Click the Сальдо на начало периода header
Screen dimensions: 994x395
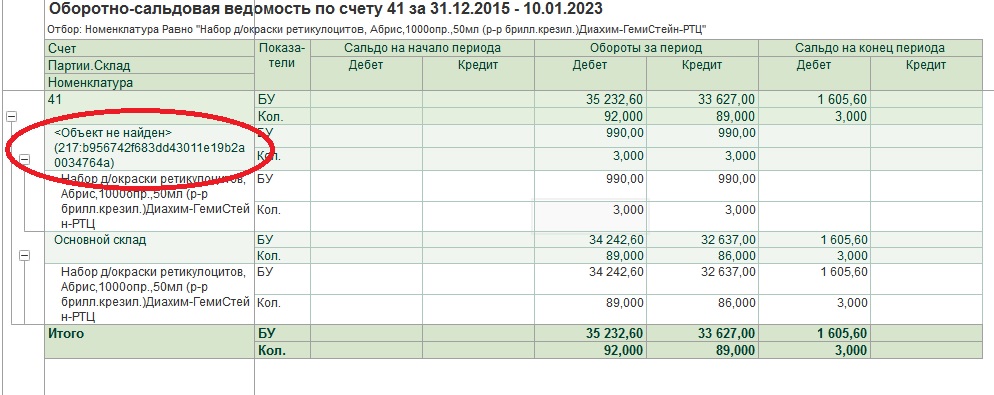pyautogui.click(x=422, y=48)
